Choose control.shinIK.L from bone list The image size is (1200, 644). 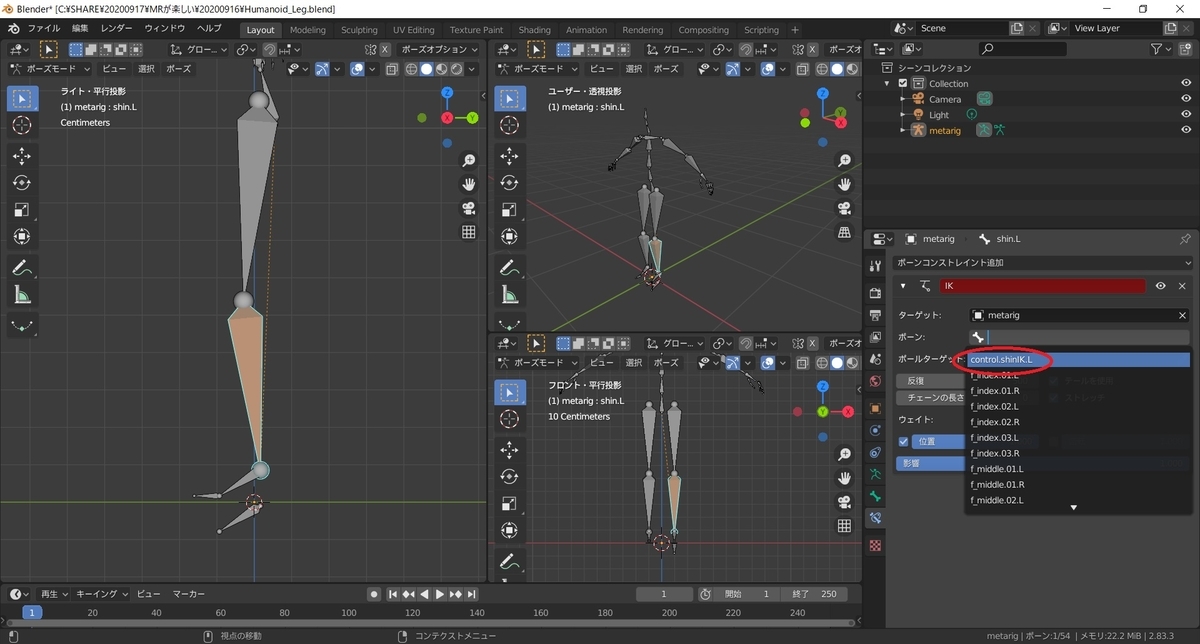(x=1079, y=359)
